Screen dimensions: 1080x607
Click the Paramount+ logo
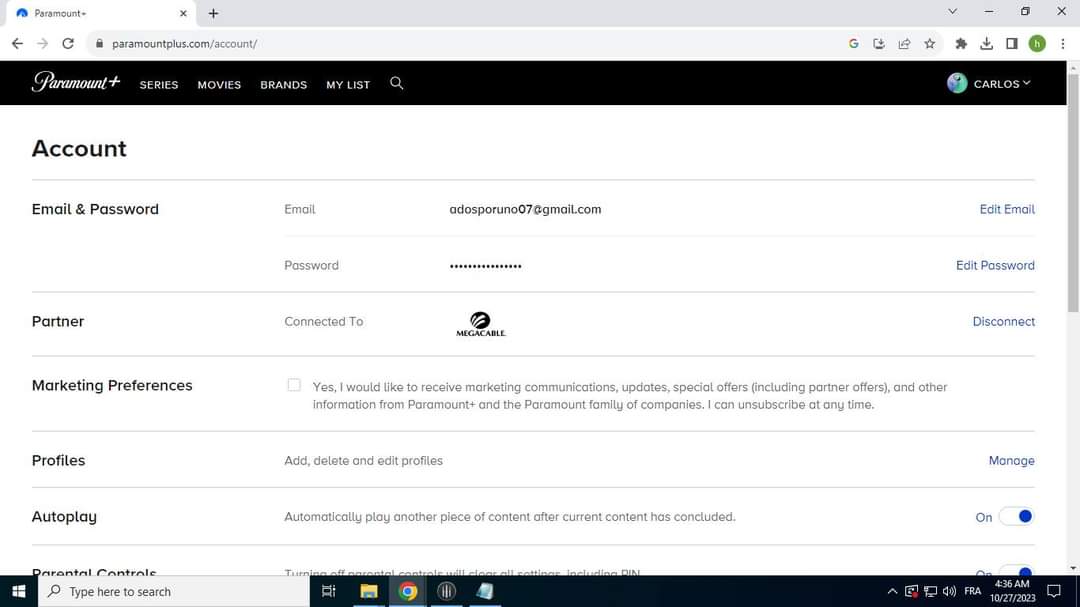point(76,83)
